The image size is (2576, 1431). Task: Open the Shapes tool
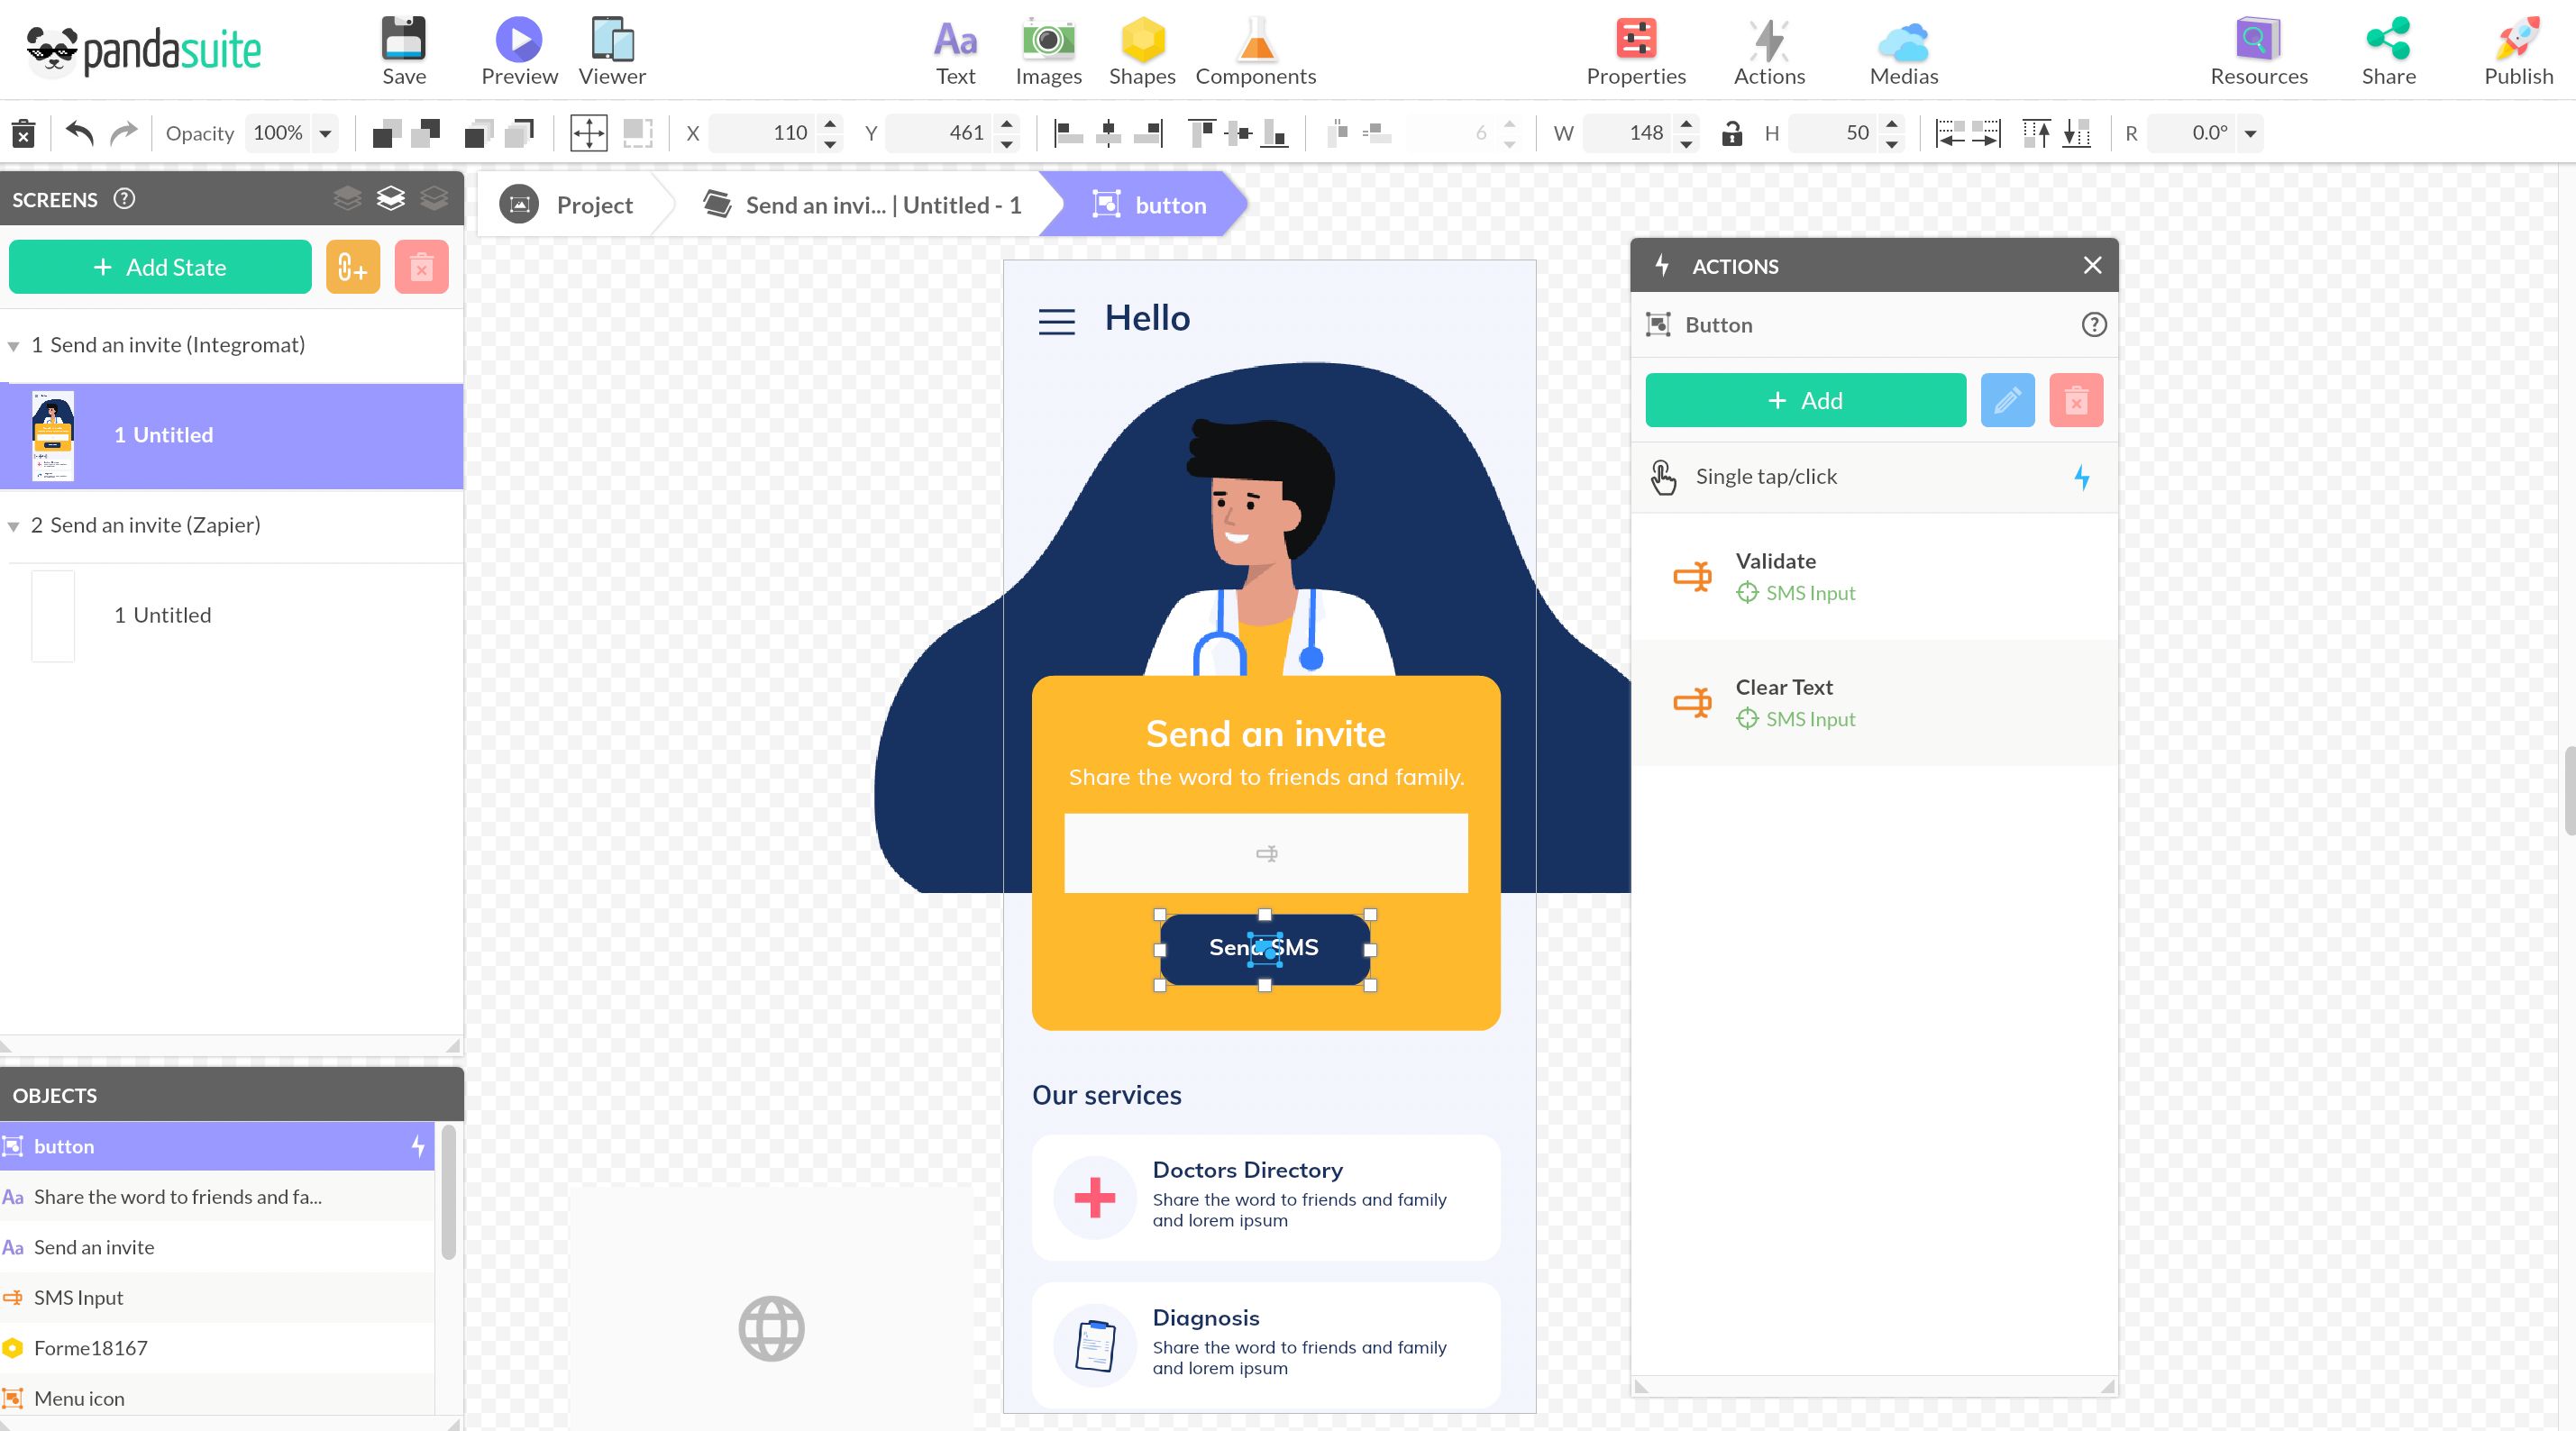tap(1142, 40)
